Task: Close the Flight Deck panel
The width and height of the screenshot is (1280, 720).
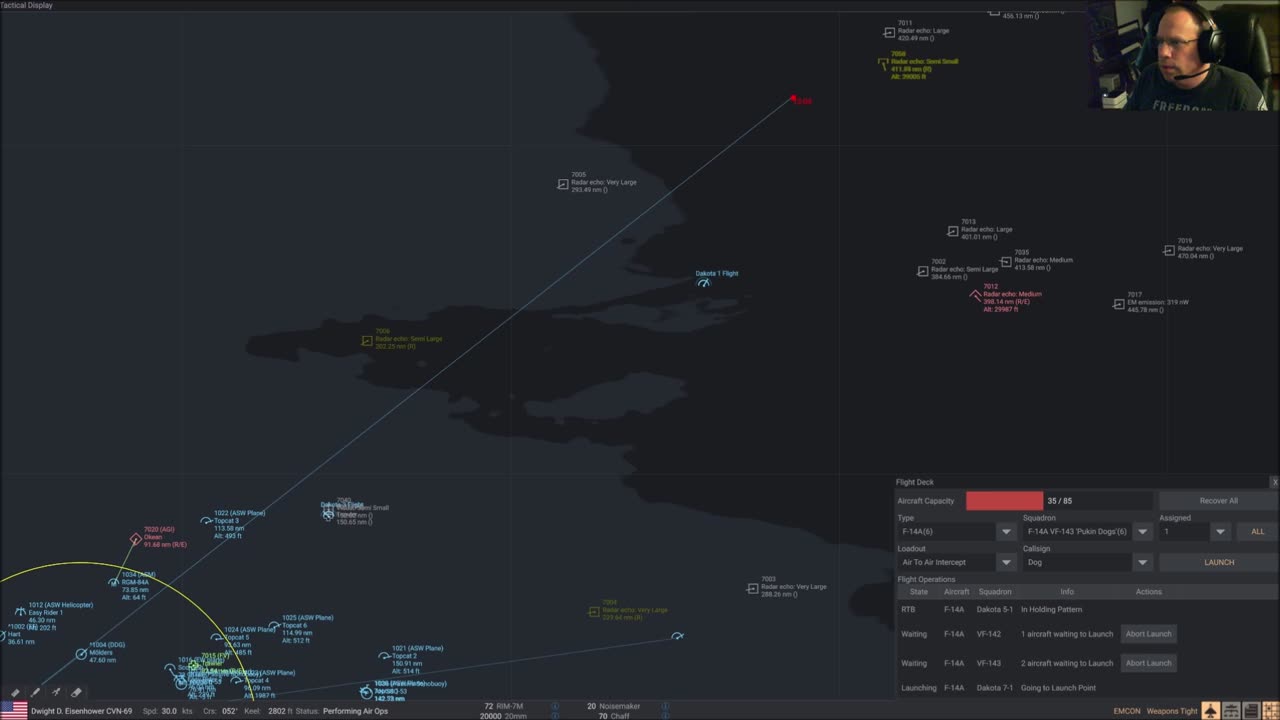Action: 1274,482
